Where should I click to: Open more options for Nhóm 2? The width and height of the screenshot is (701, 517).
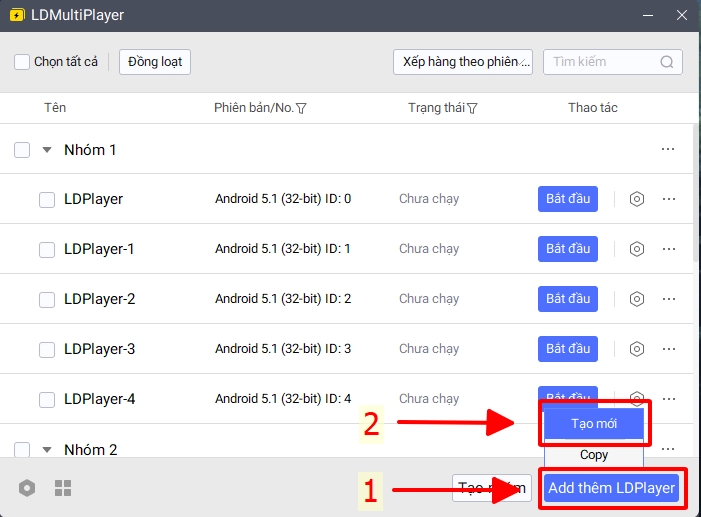668,449
